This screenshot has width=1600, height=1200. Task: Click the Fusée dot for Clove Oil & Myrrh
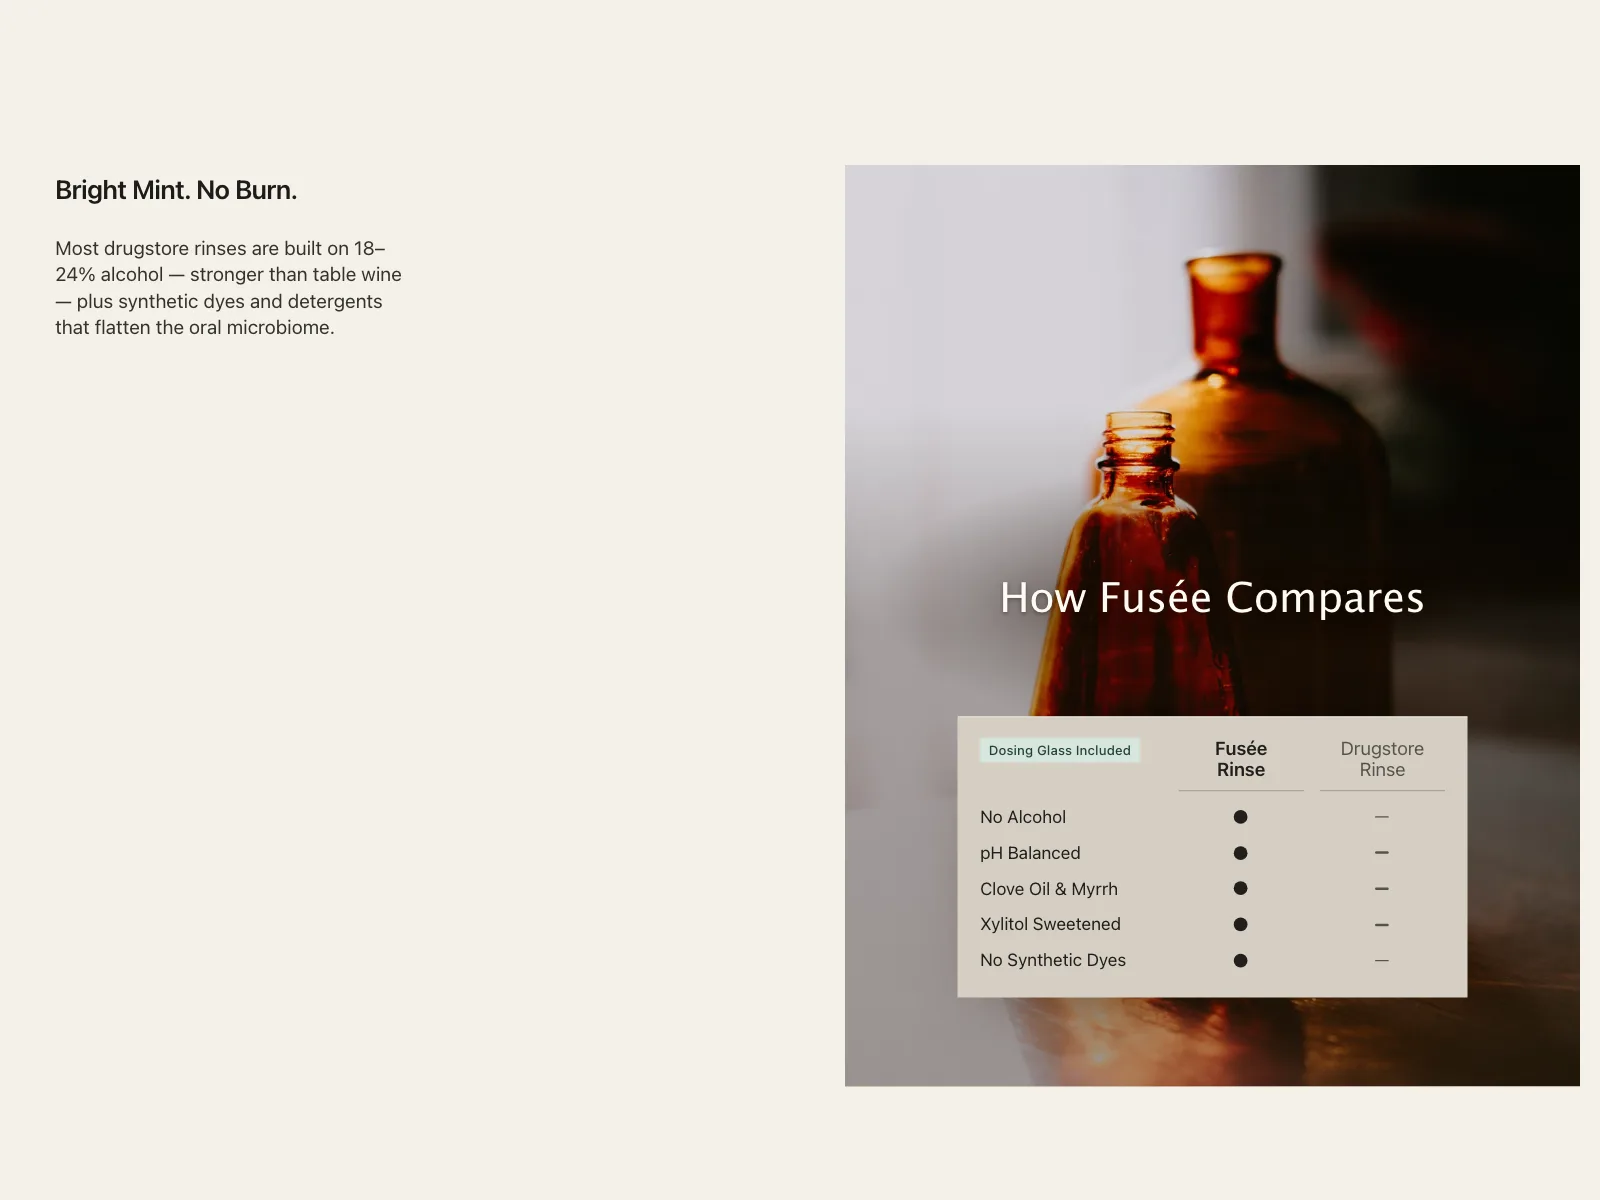coord(1240,888)
